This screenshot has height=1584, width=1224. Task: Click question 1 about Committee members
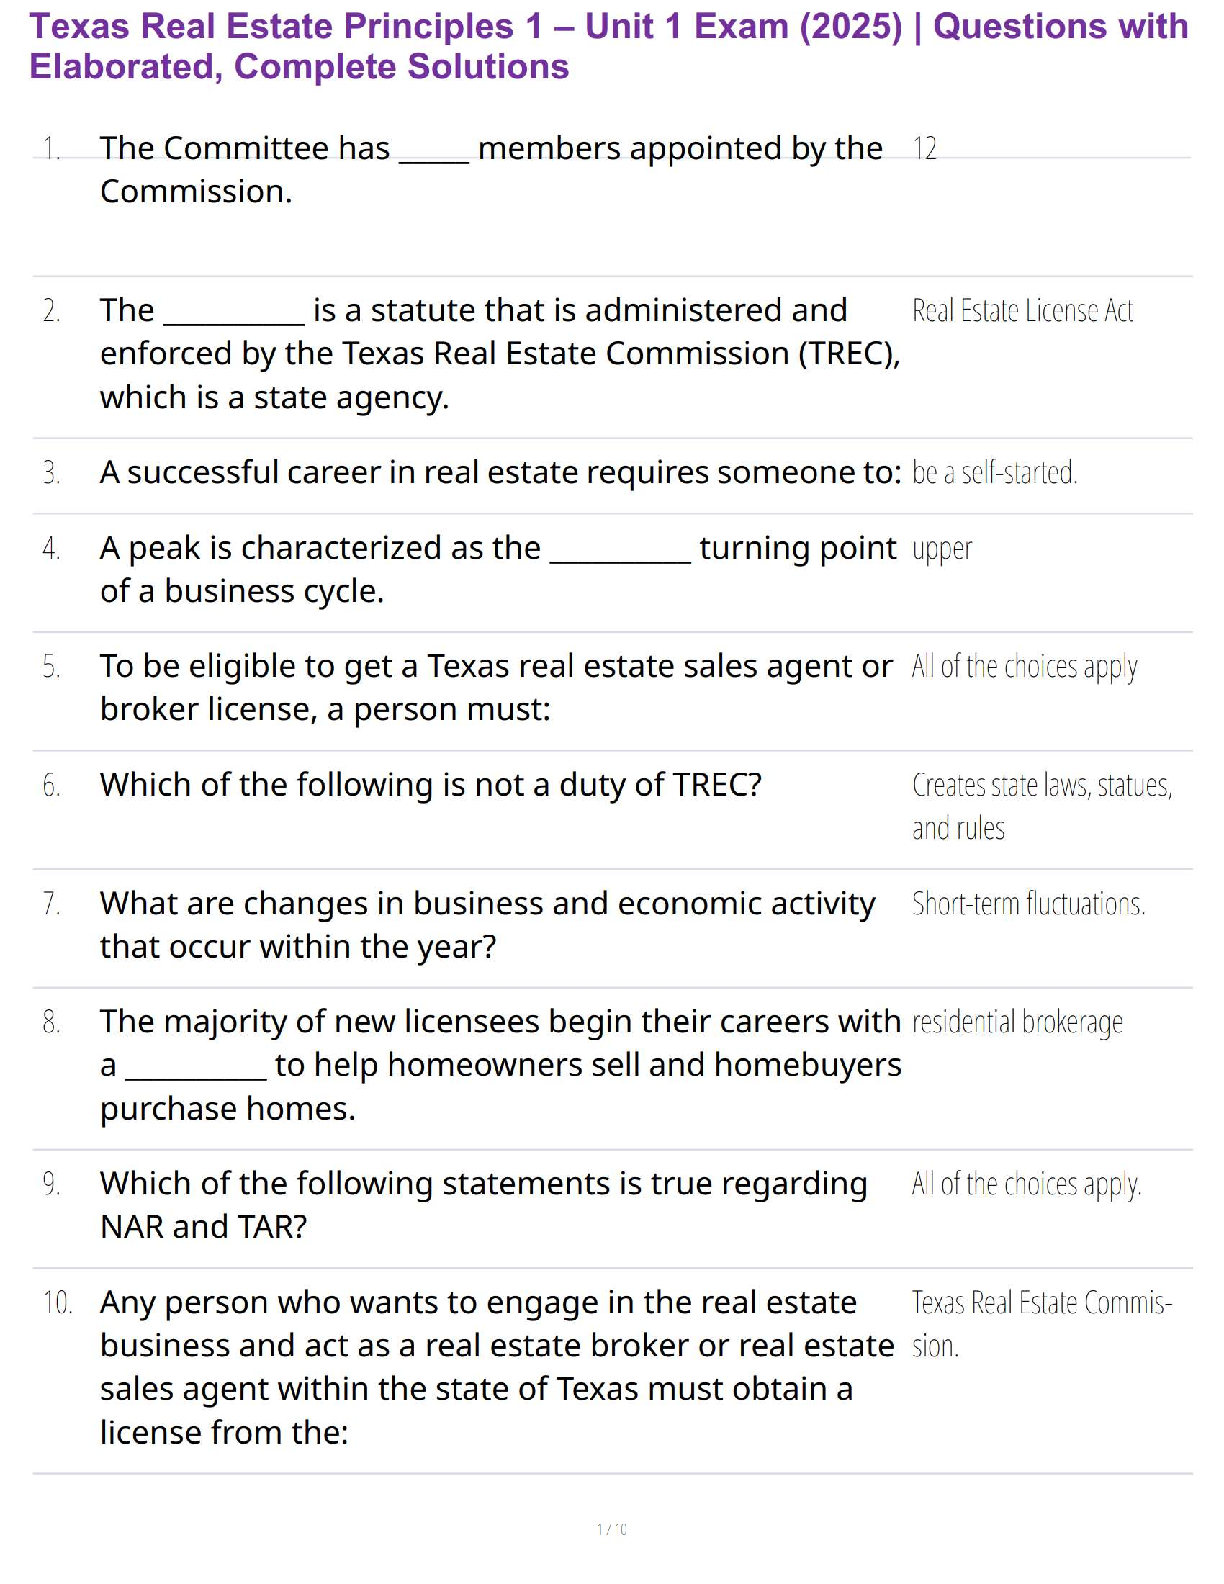490,169
